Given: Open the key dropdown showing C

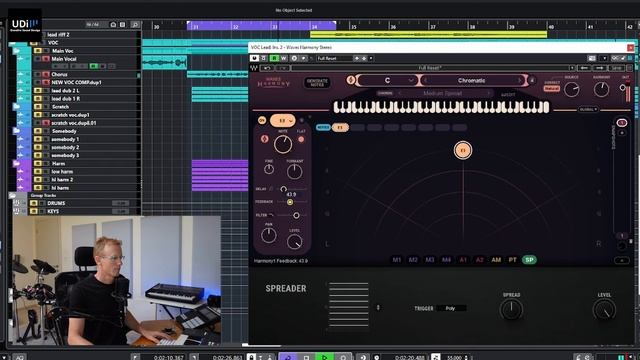Looking at the screenshot, I should coord(387,80).
